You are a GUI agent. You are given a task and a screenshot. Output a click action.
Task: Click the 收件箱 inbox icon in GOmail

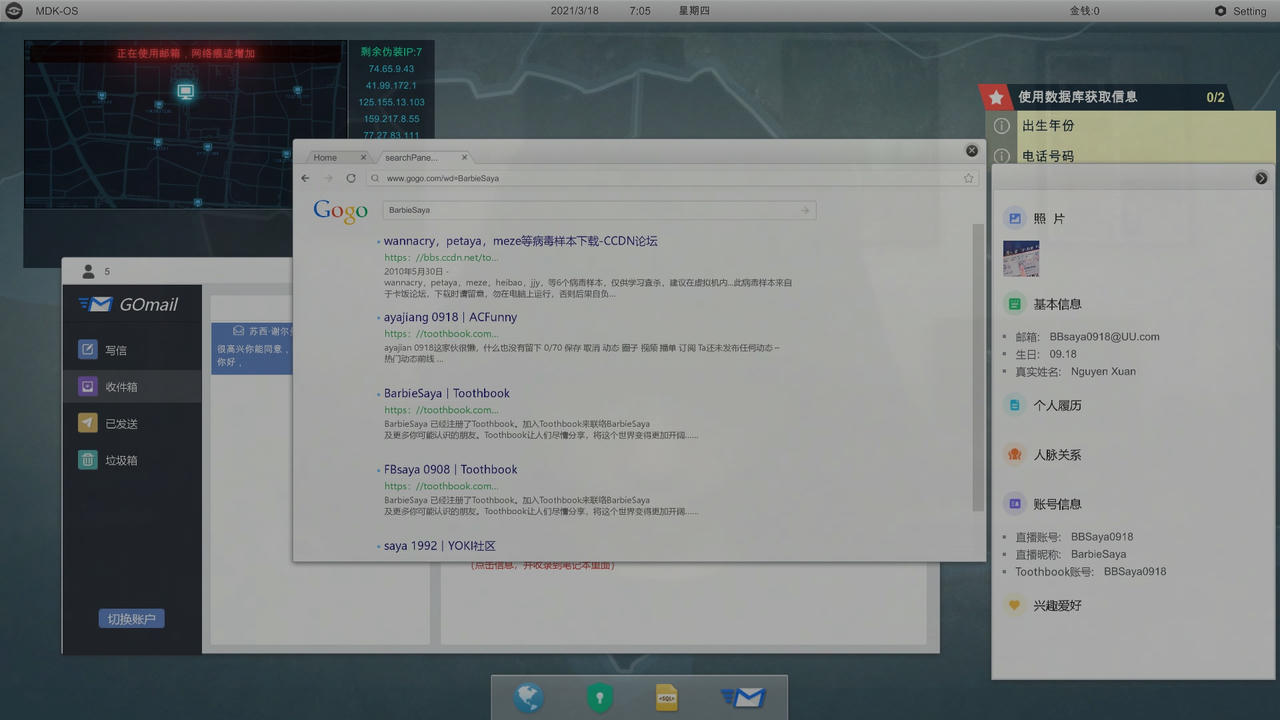tap(88, 387)
